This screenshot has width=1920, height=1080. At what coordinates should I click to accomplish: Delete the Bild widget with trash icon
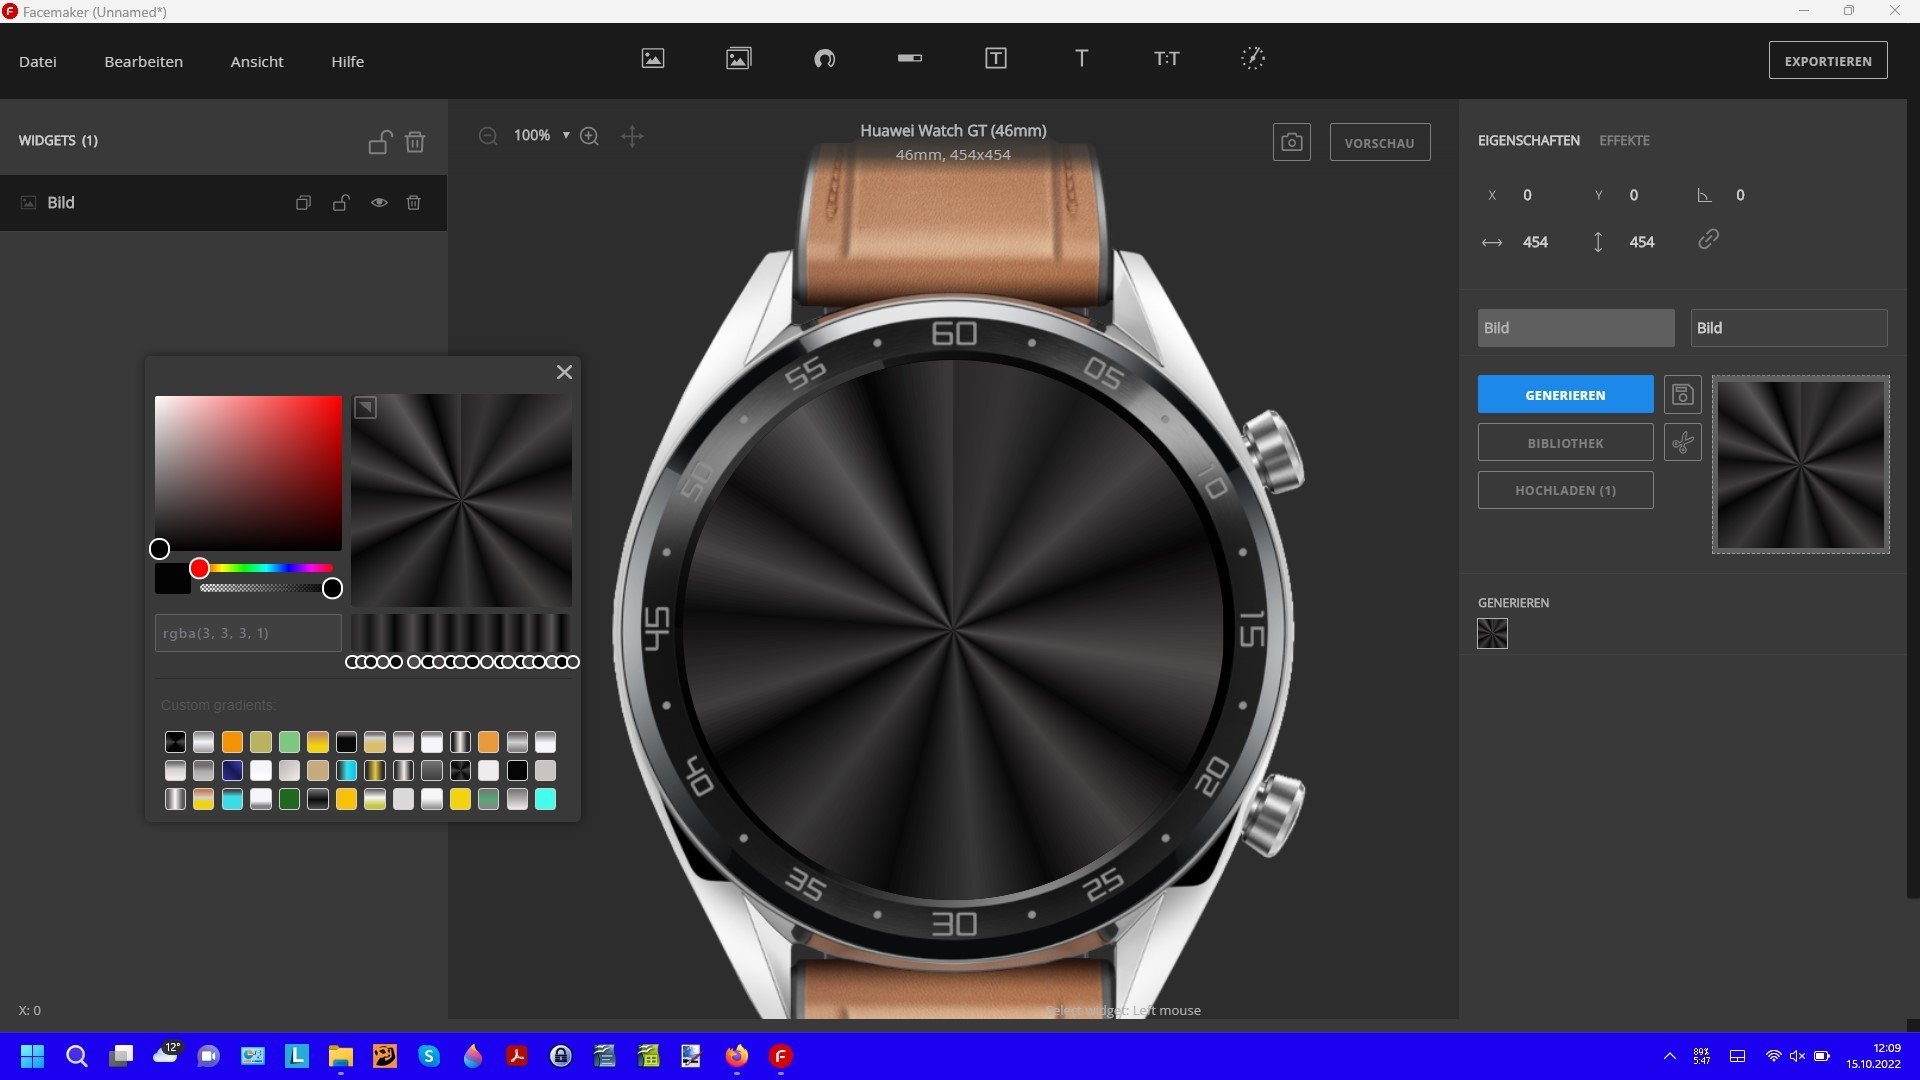pos(414,203)
